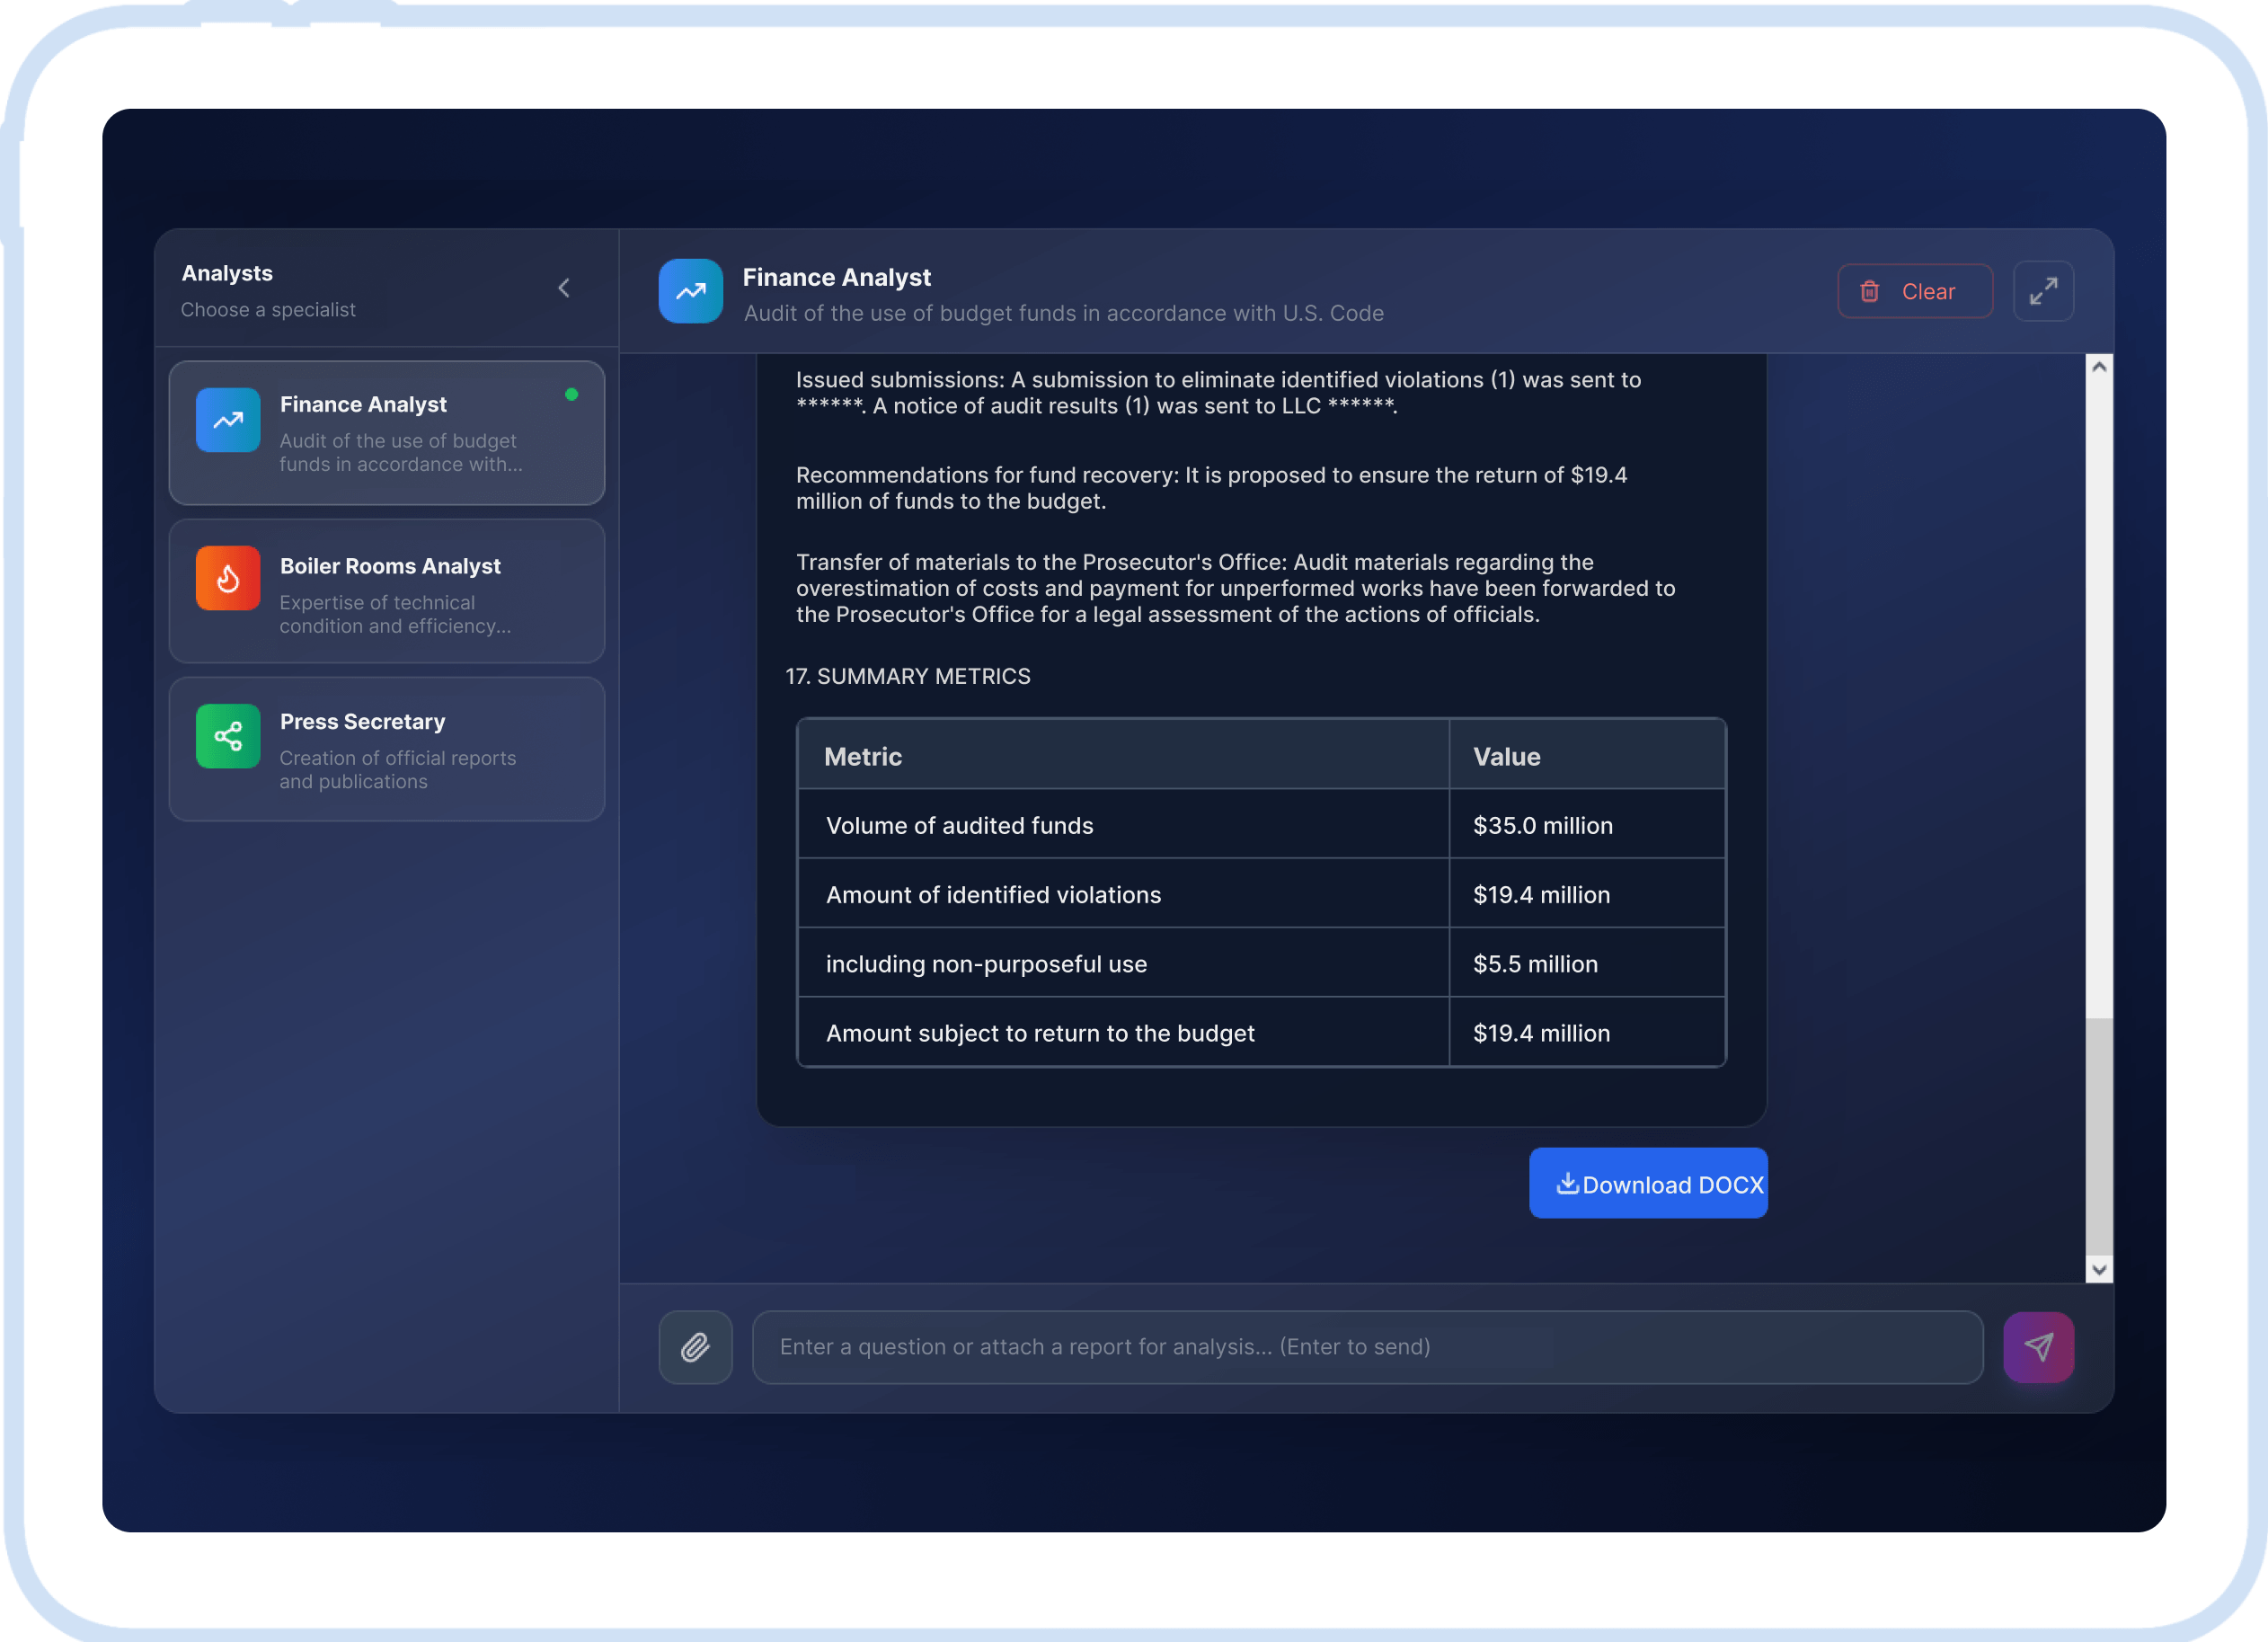Click the "Issued submissions" paragraph

pos(1218,393)
